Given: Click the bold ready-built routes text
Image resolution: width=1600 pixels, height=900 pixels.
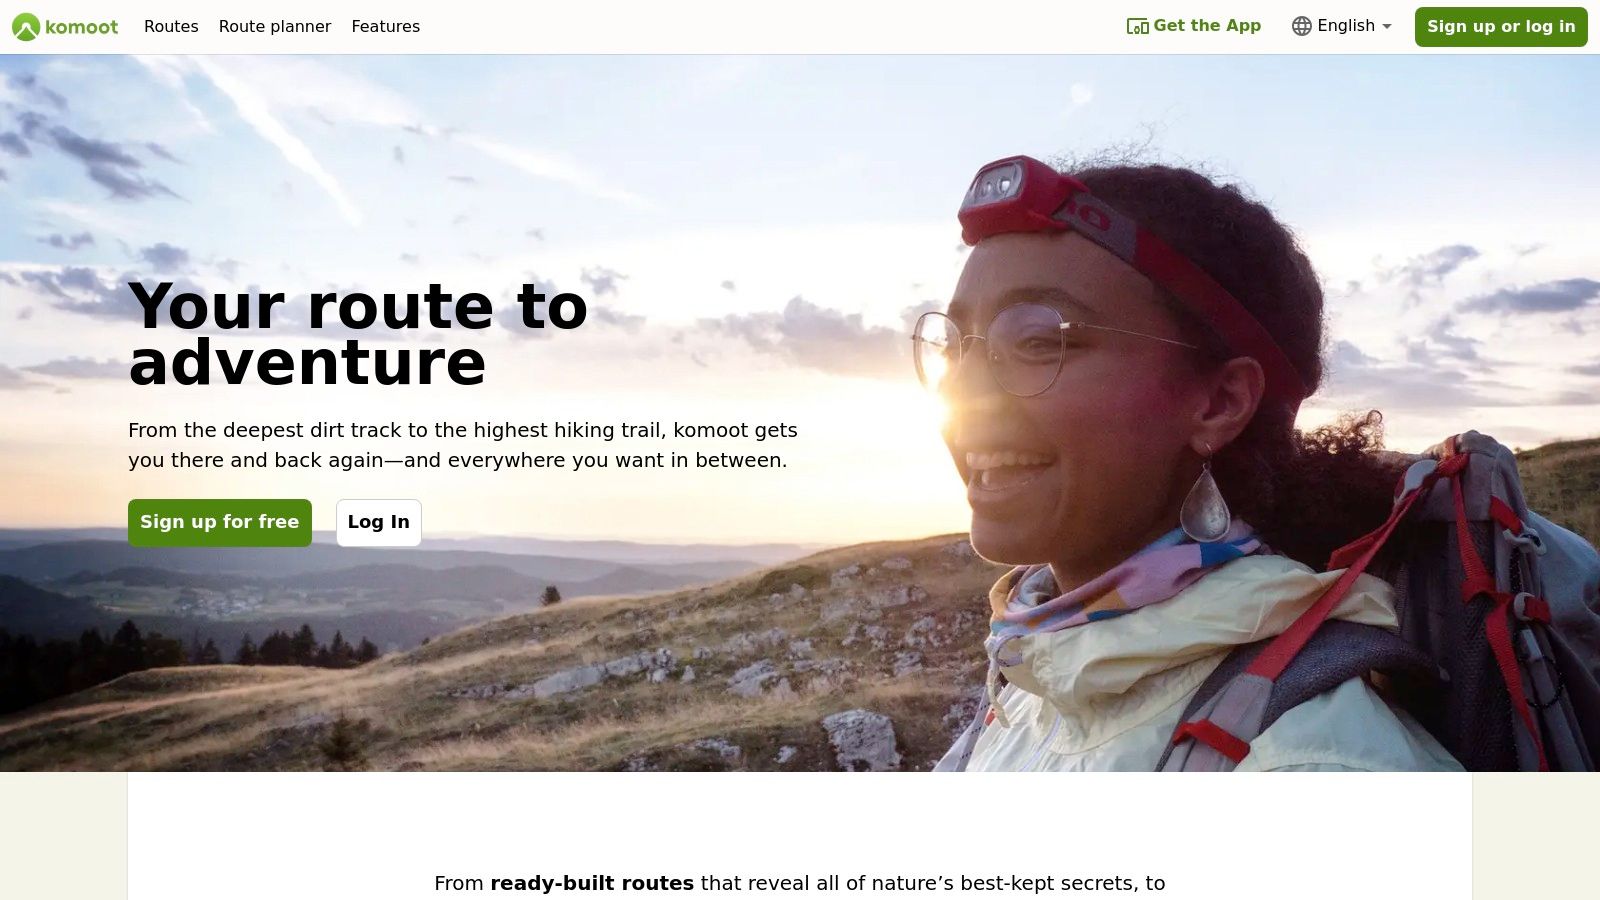Looking at the screenshot, I should [592, 883].
